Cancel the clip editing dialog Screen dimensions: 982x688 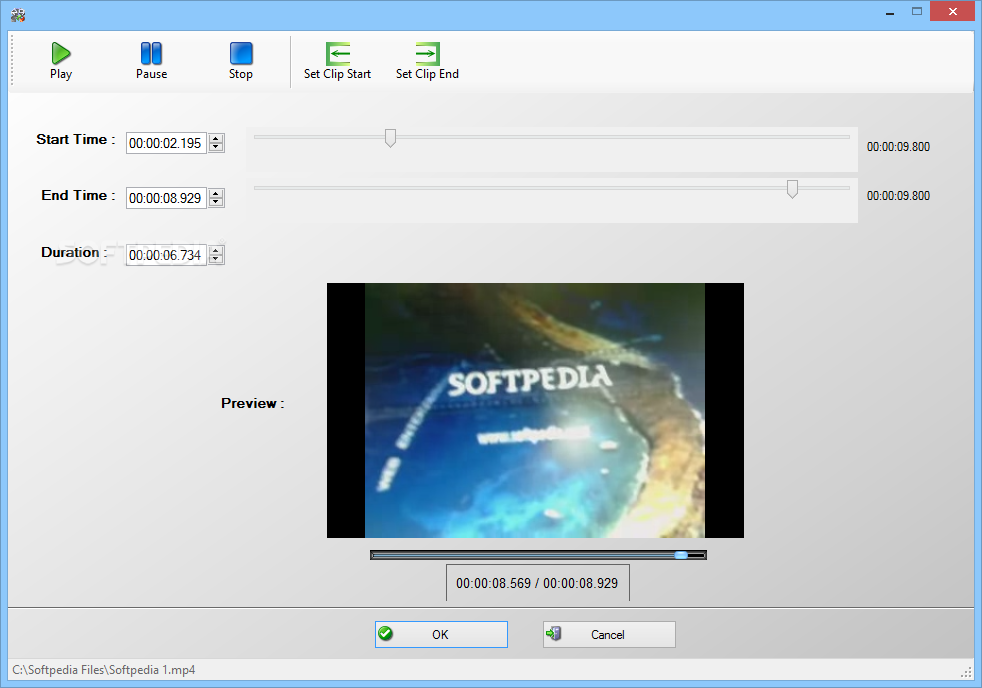pyautogui.click(x=609, y=634)
